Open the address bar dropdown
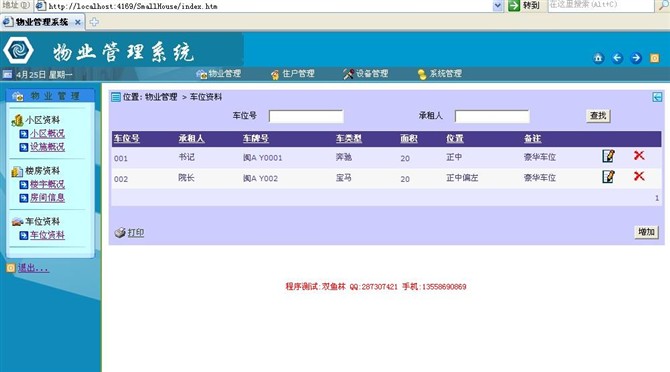Screen dimensions: 670x372 click(497, 6)
